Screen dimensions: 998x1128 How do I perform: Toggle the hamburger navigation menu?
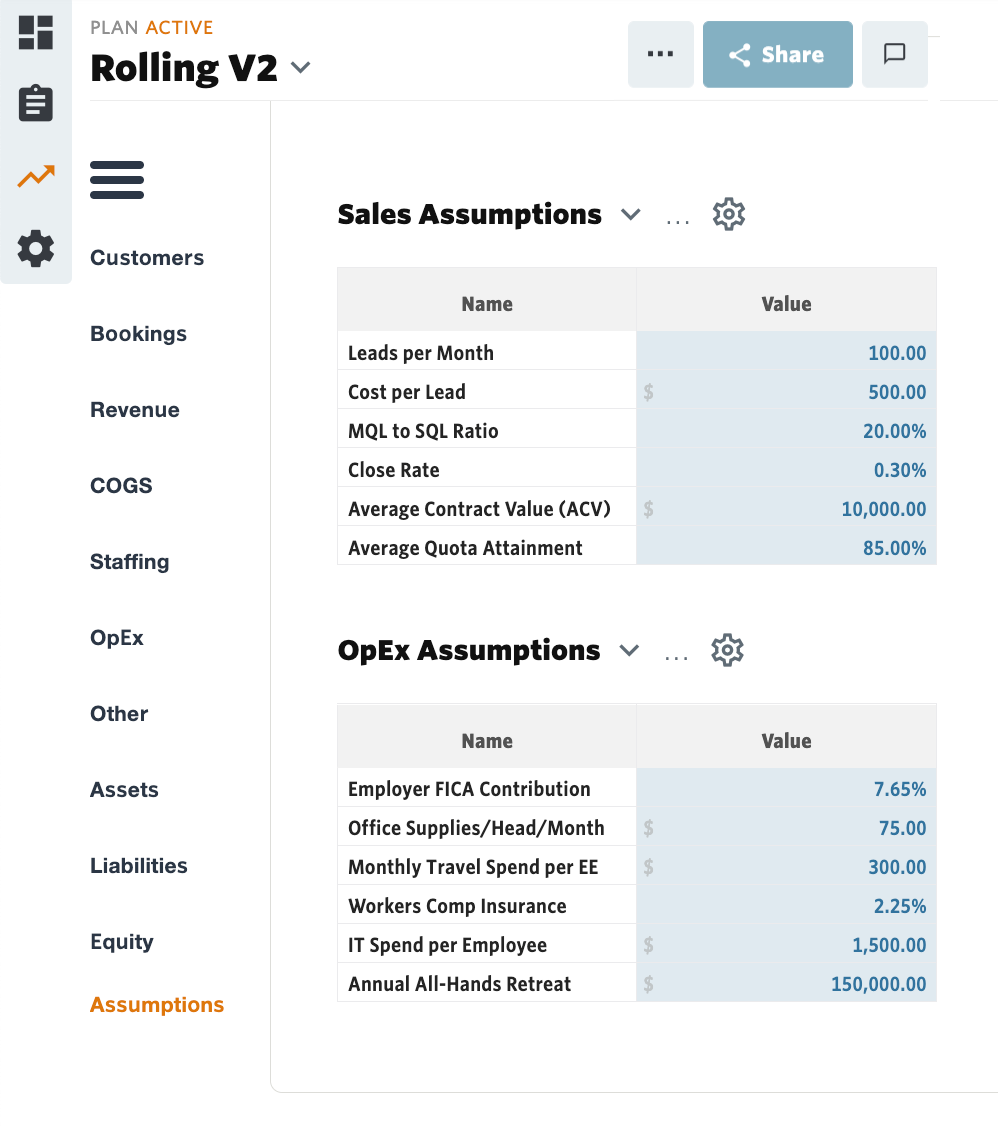tap(117, 180)
